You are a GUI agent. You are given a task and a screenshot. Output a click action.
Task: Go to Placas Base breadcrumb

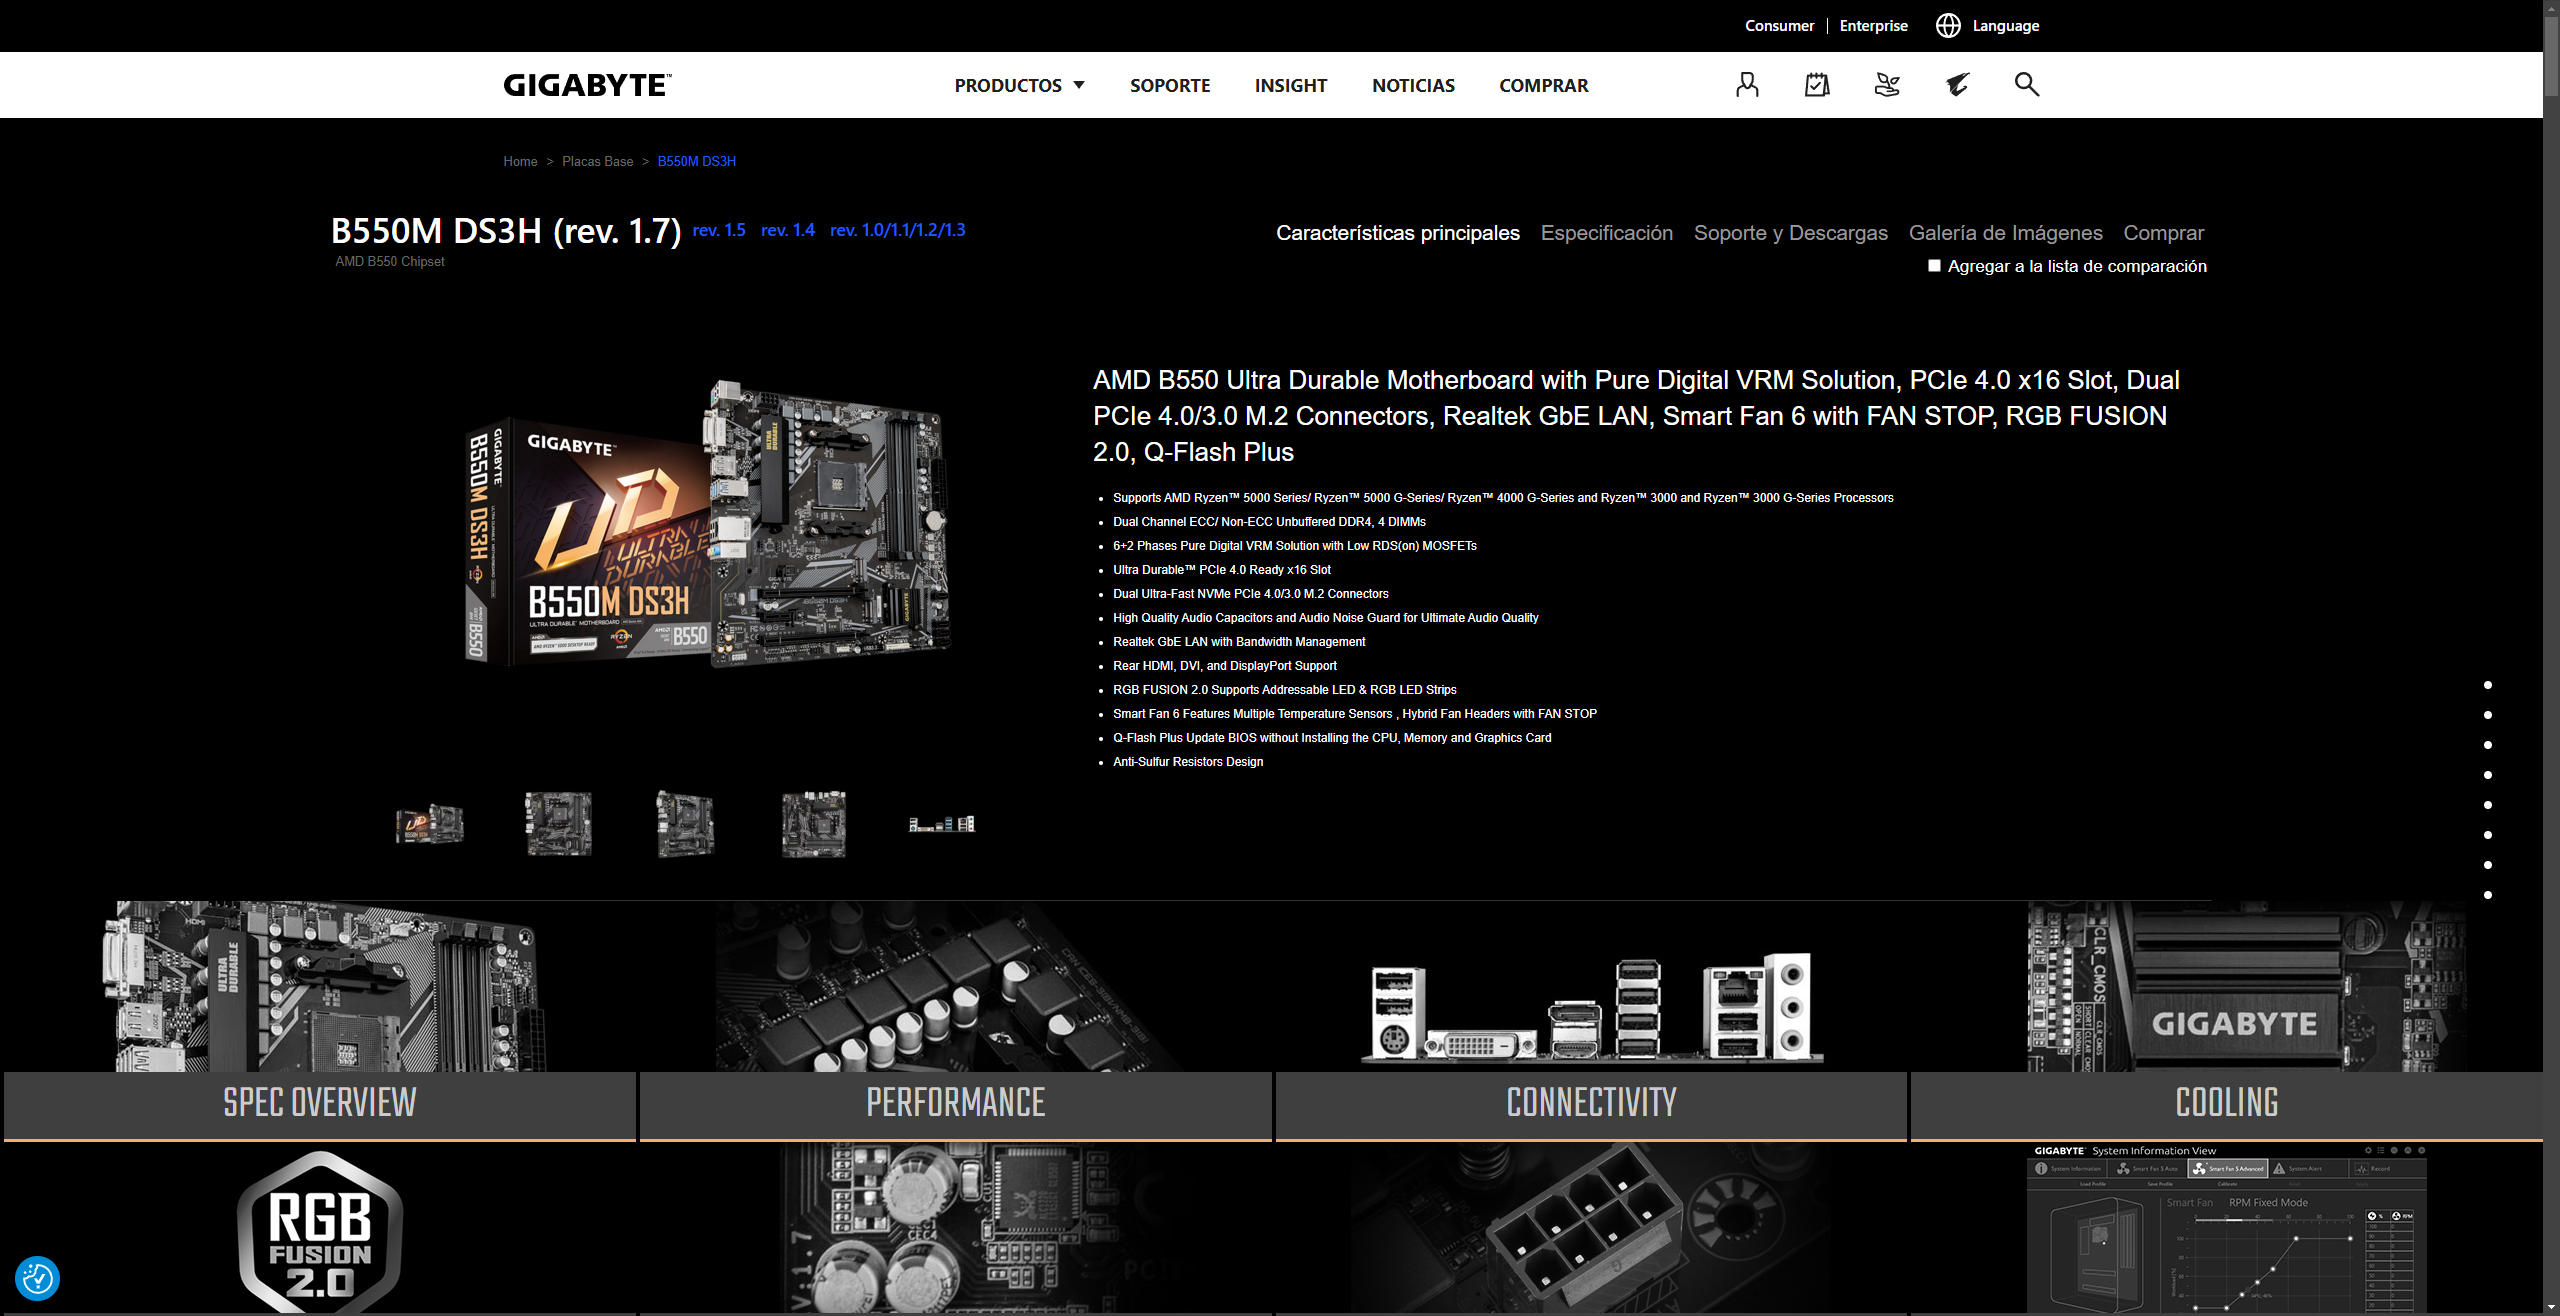597,161
